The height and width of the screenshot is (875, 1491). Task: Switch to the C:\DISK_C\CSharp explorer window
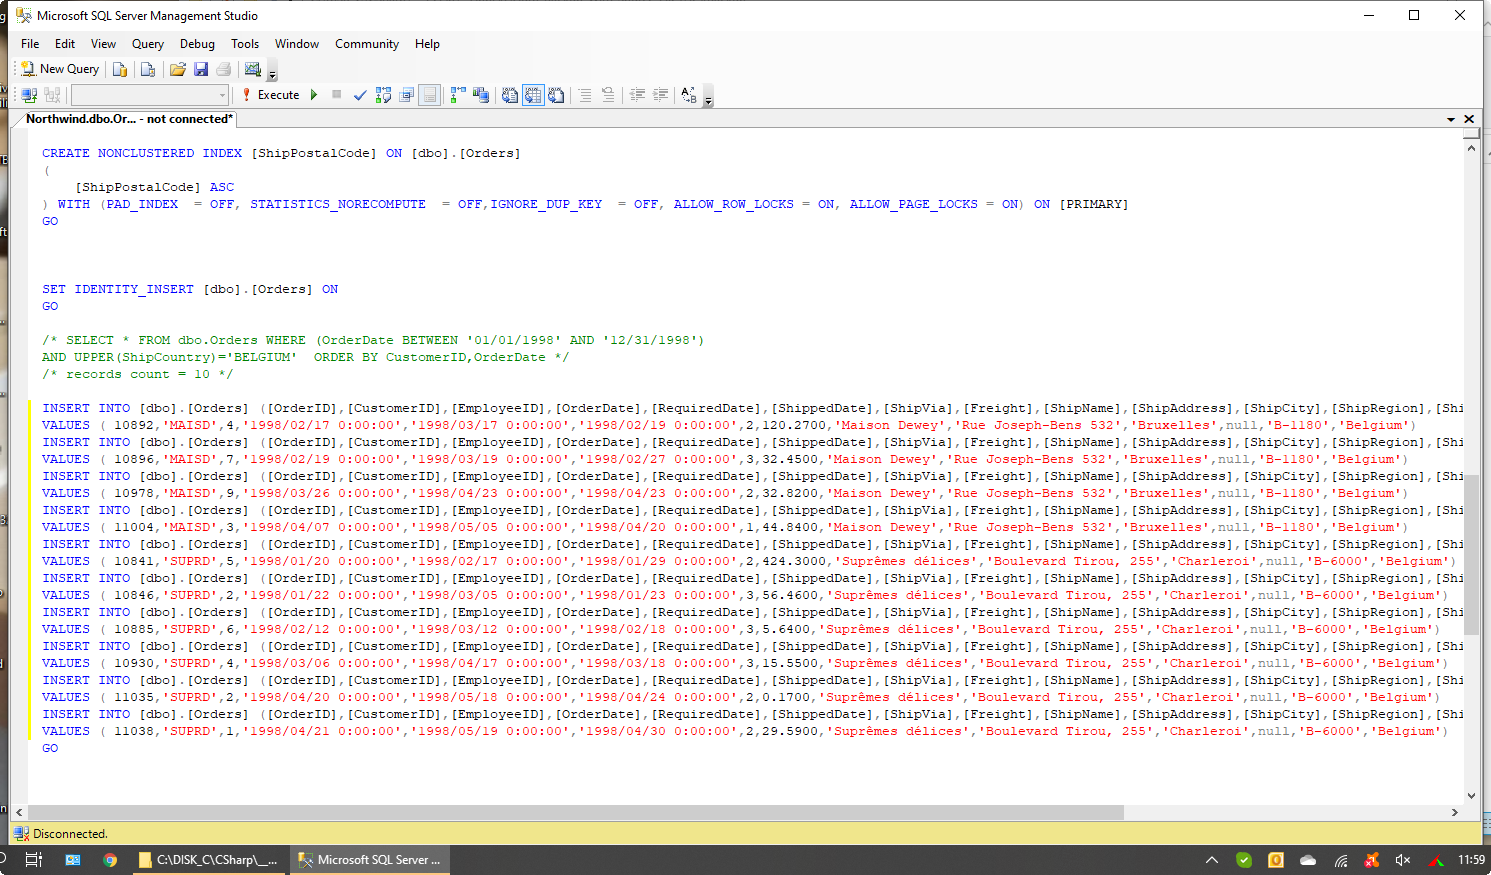pyautogui.click(x=208, y=860)
